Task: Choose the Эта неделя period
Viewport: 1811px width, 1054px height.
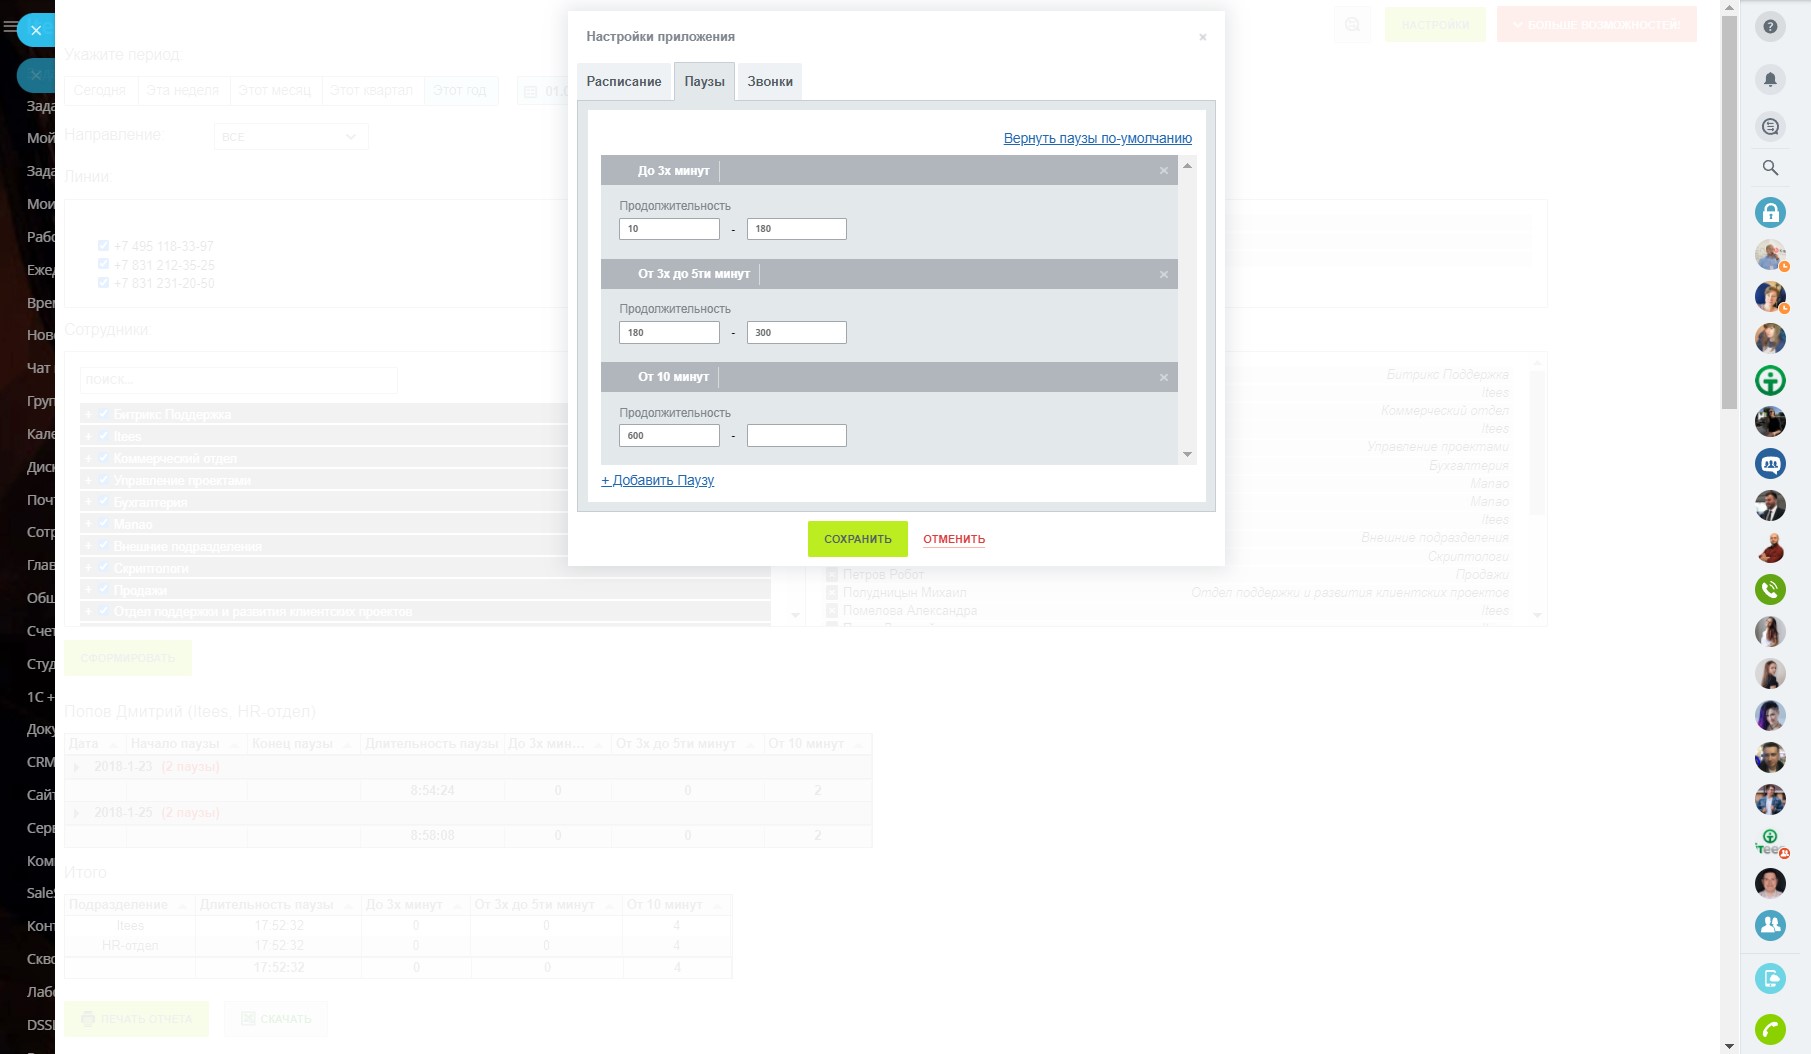Action: (x=183, y=90)
